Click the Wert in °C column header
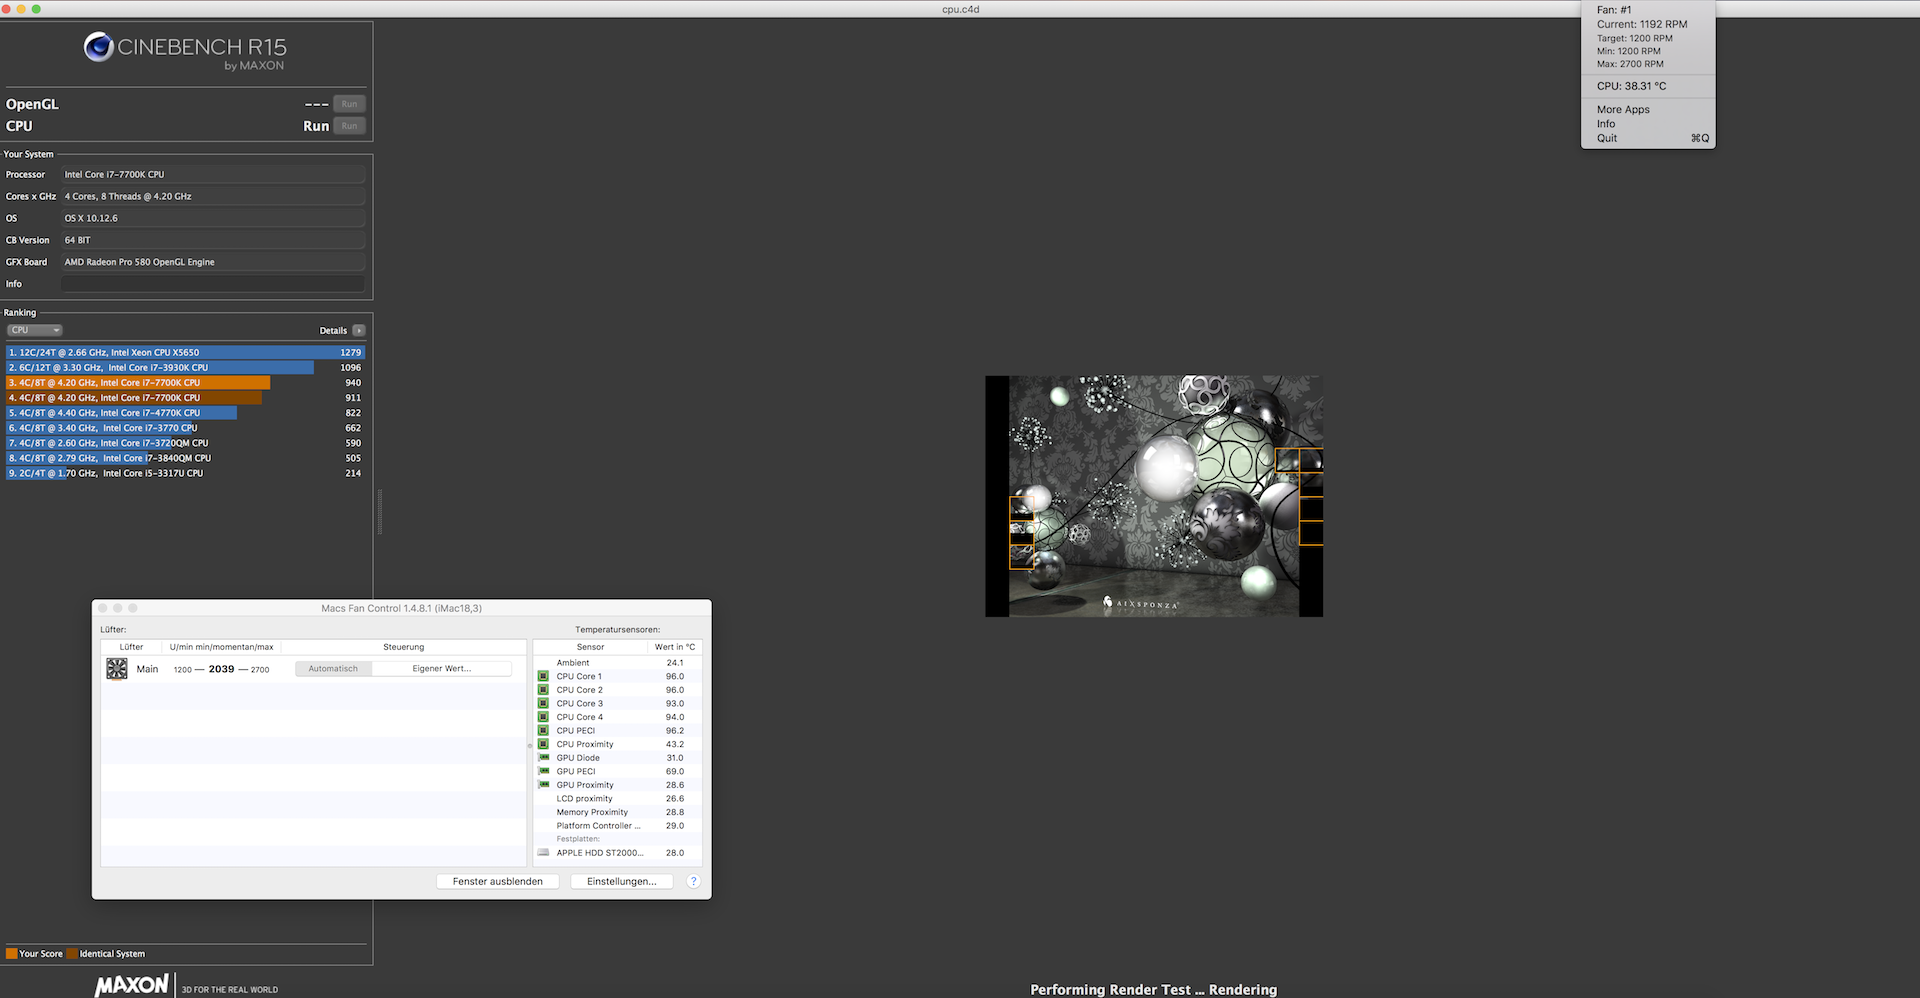 [x=675, y=647]
